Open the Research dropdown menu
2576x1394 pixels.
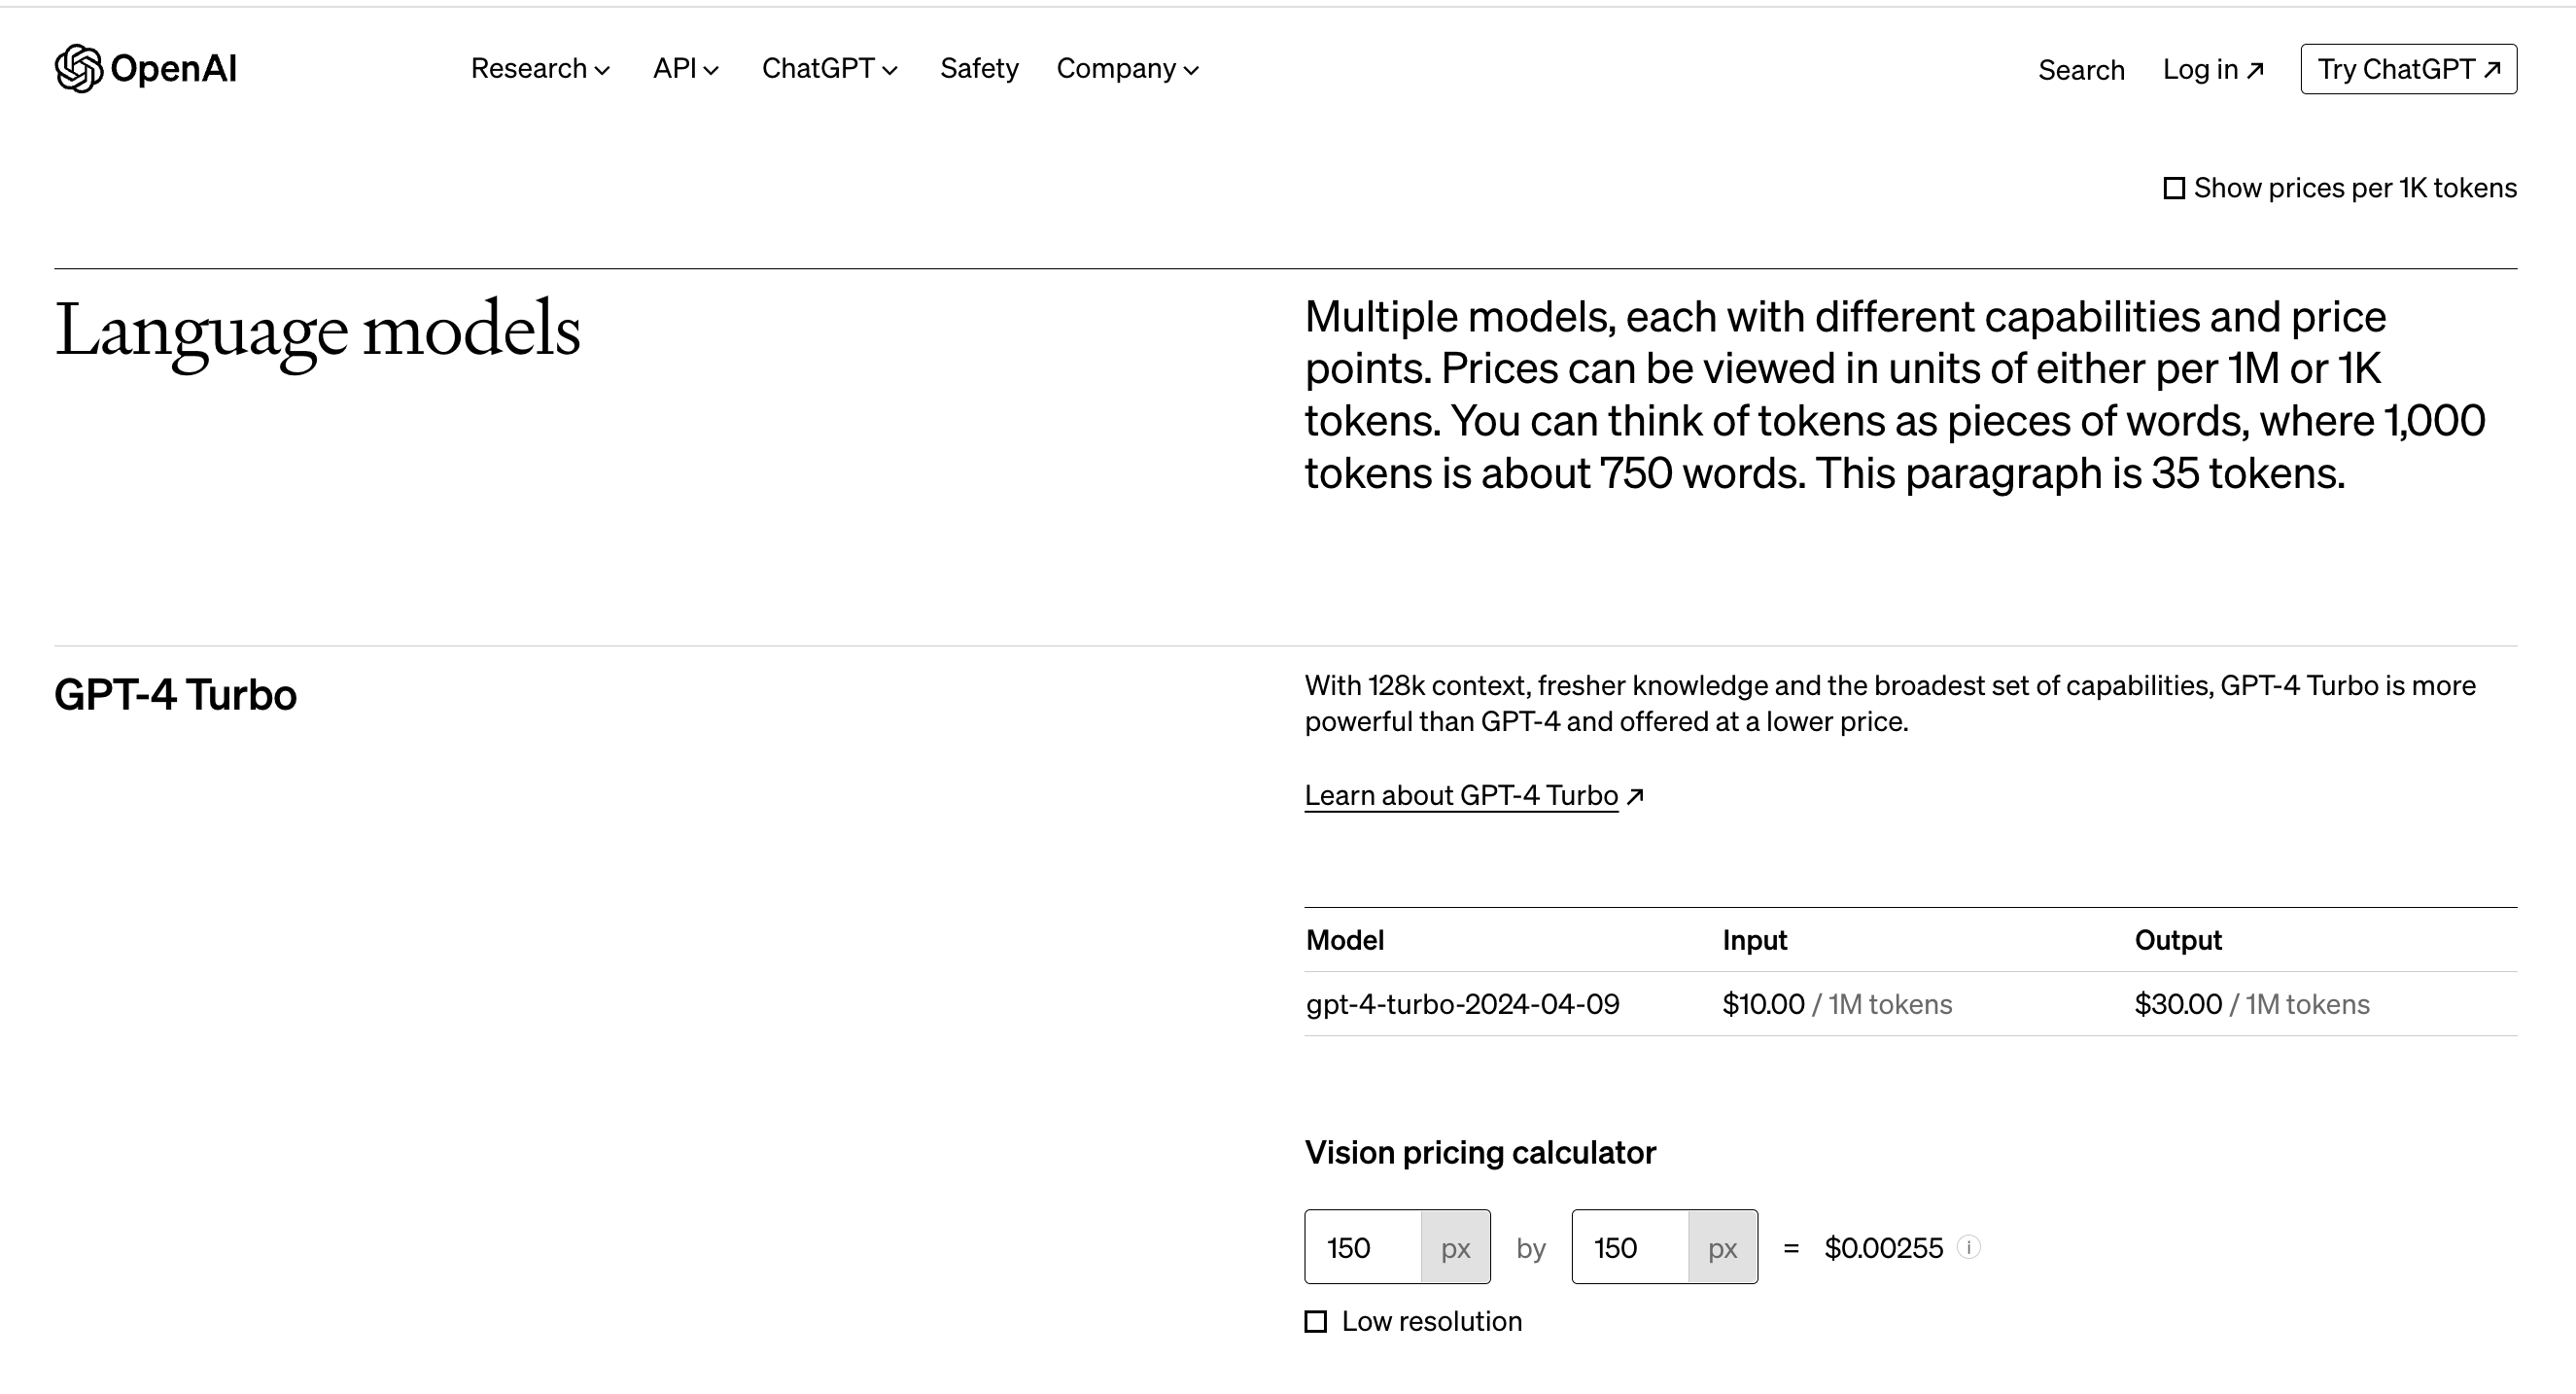540,69
